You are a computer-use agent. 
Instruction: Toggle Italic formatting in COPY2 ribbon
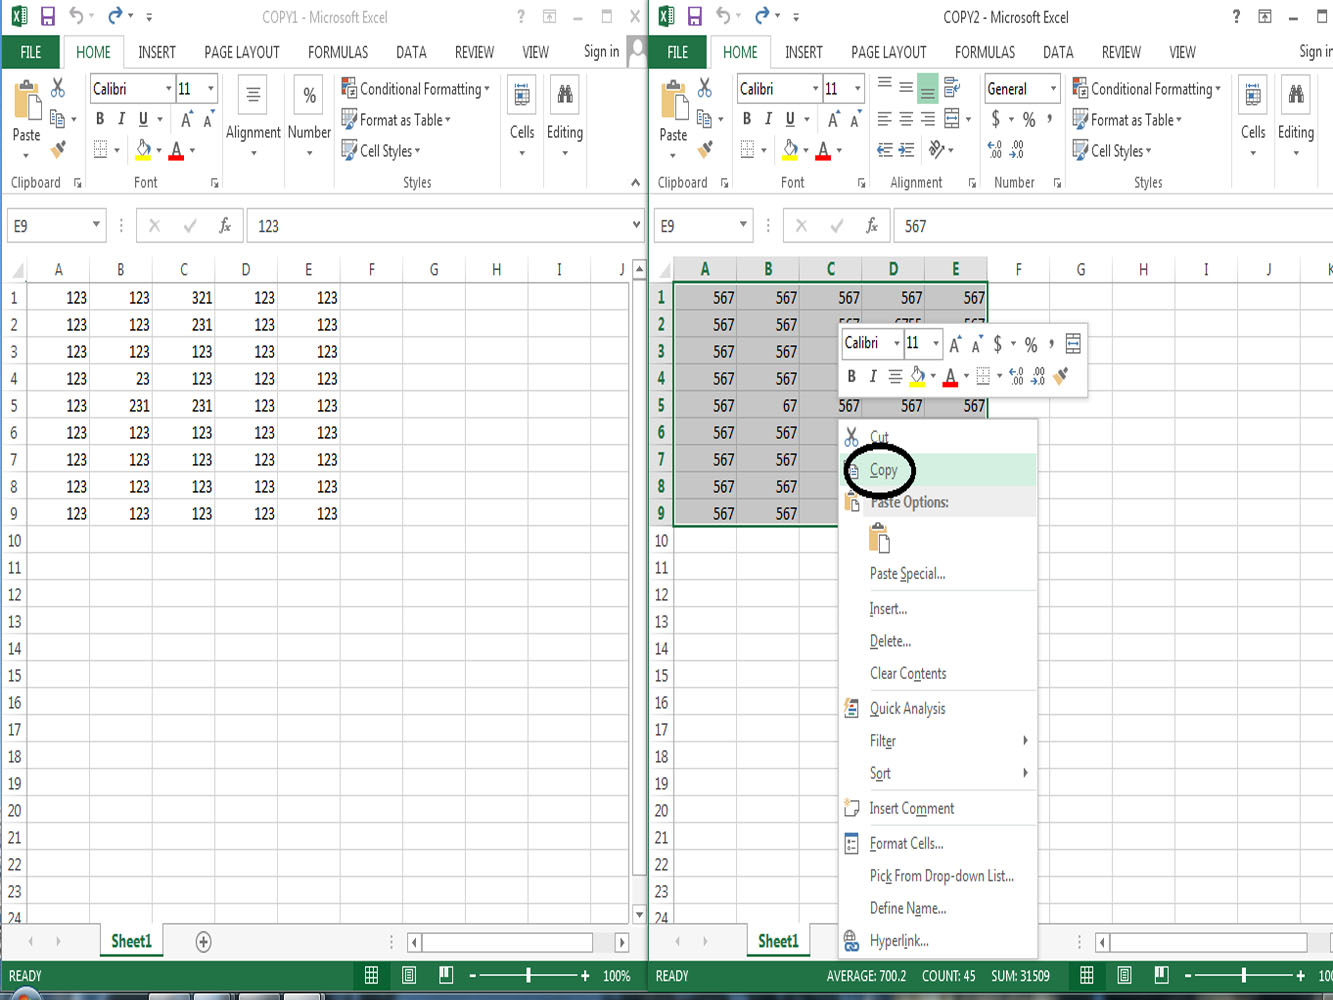pyautogui.click(x=766, y=119)
